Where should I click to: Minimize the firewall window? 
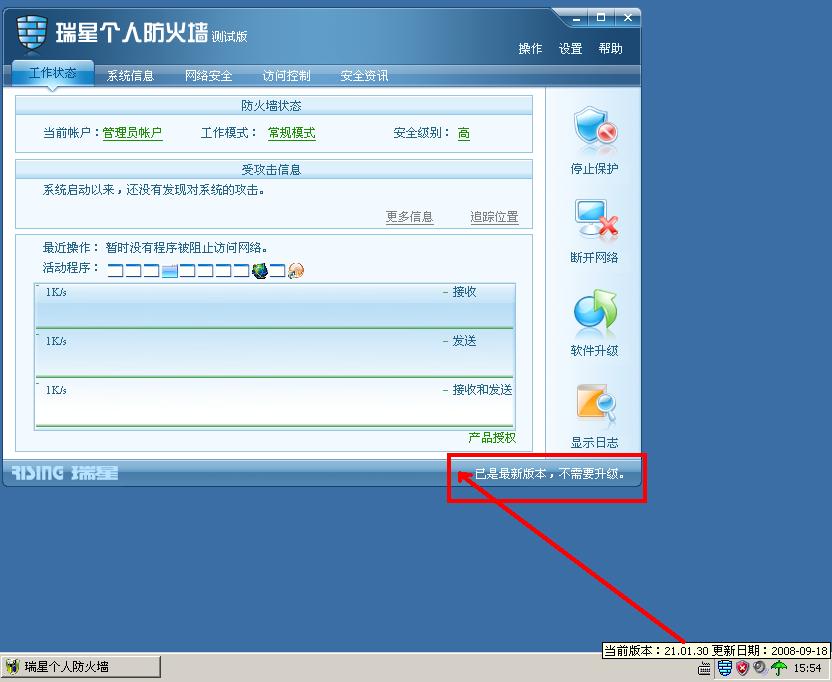pyautogui.click(x=577, y=18)
